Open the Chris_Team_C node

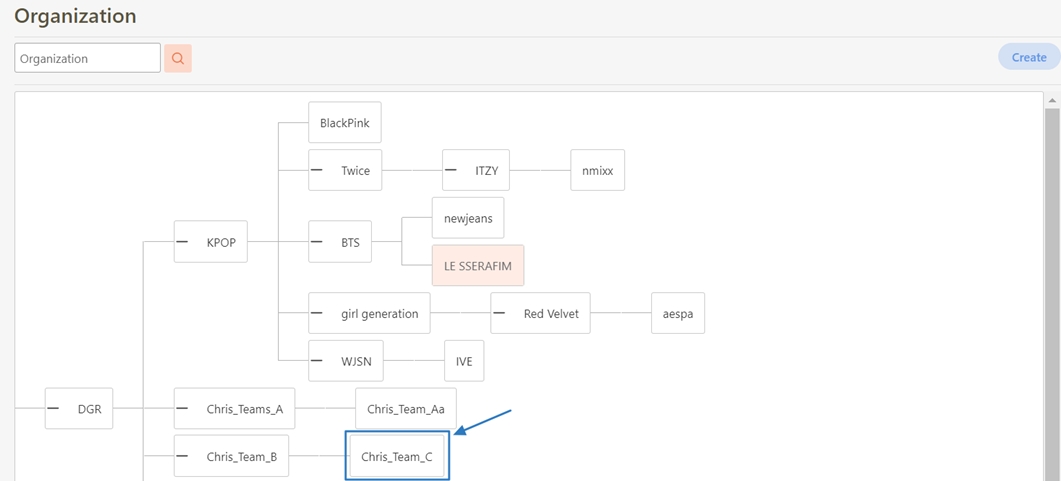pyautogui.click(x=397, y=456)
